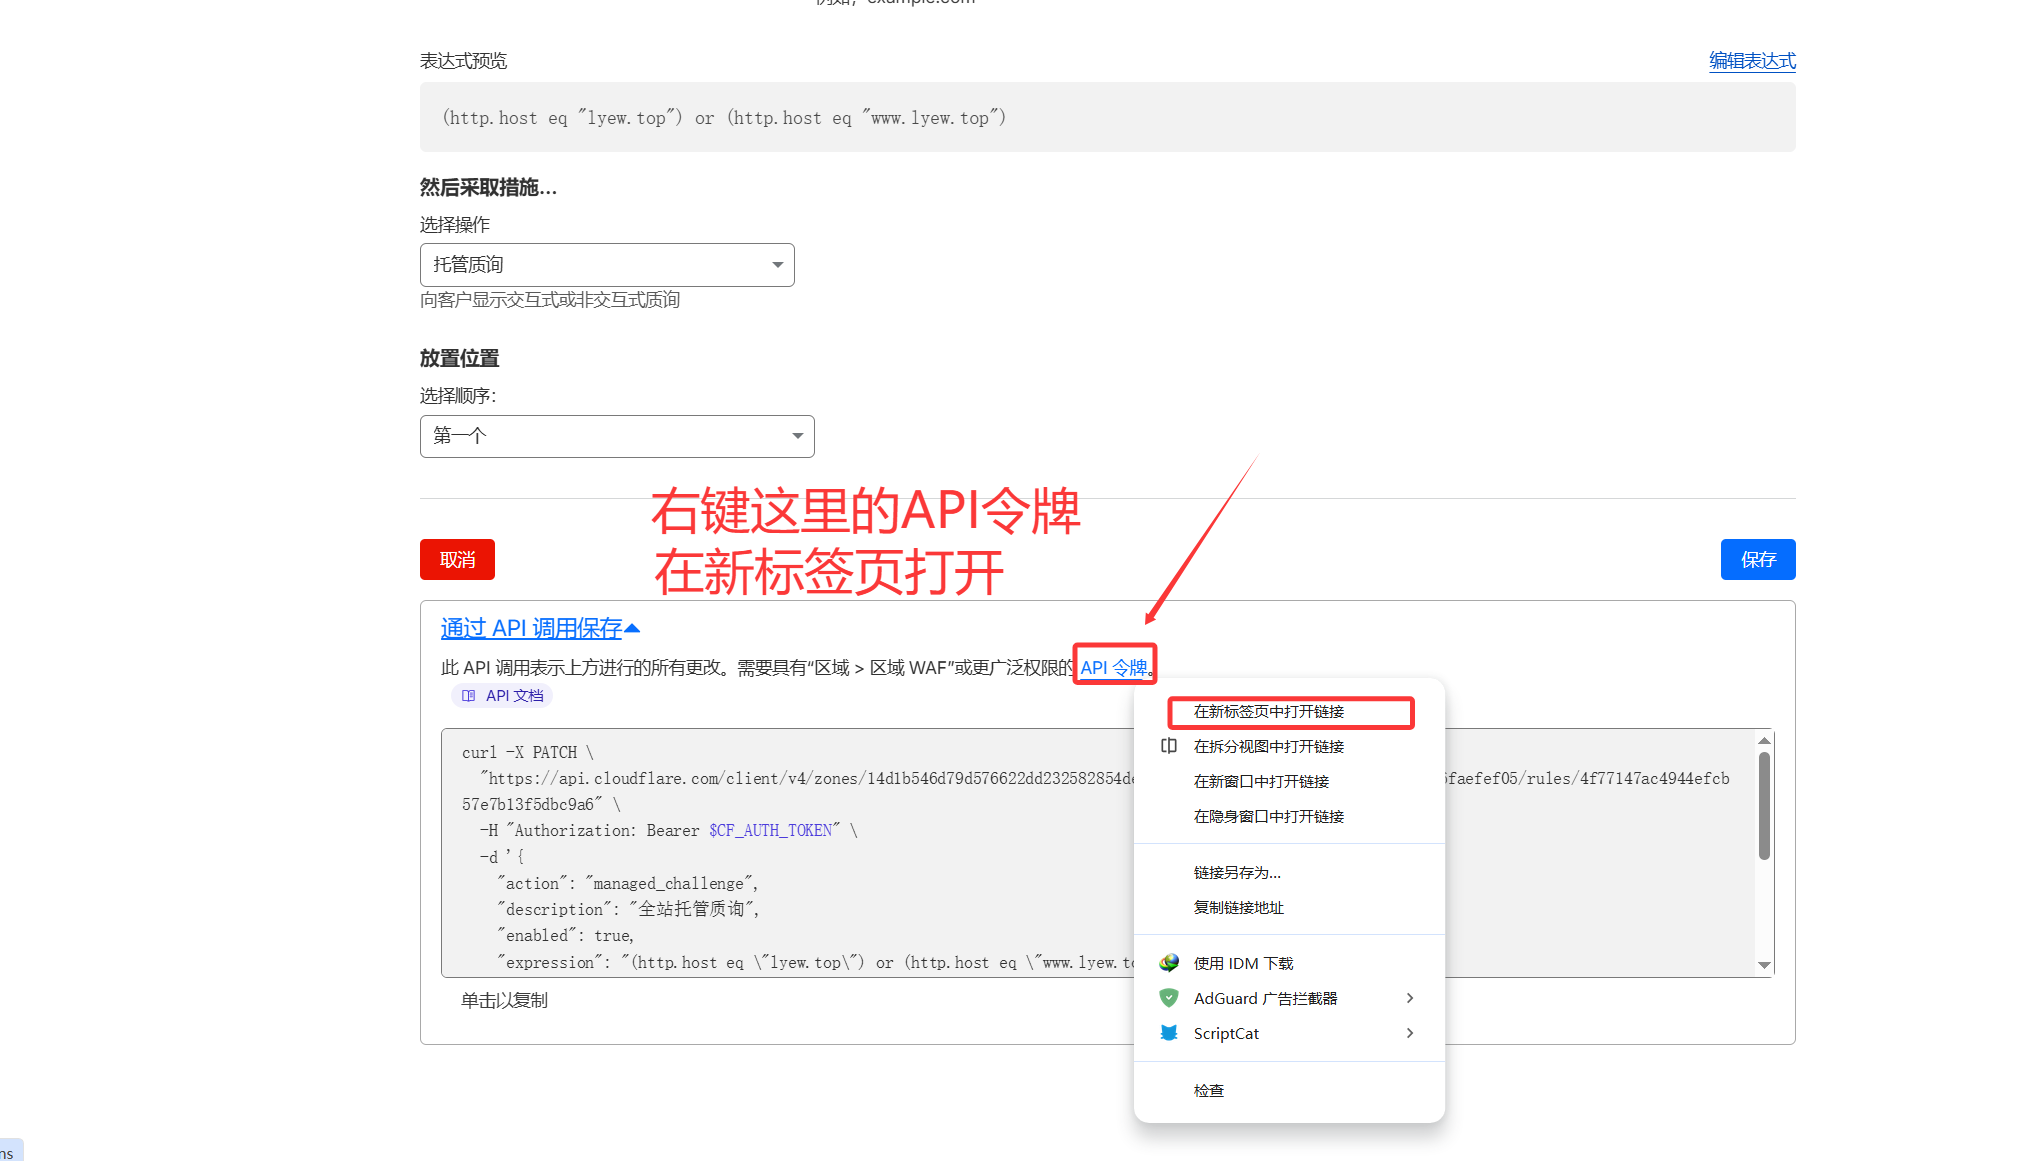Click the blue 保存 button
The width and height of the screenshot is (2043, 1161).
pyautogui.click(x=1758, y=560)
